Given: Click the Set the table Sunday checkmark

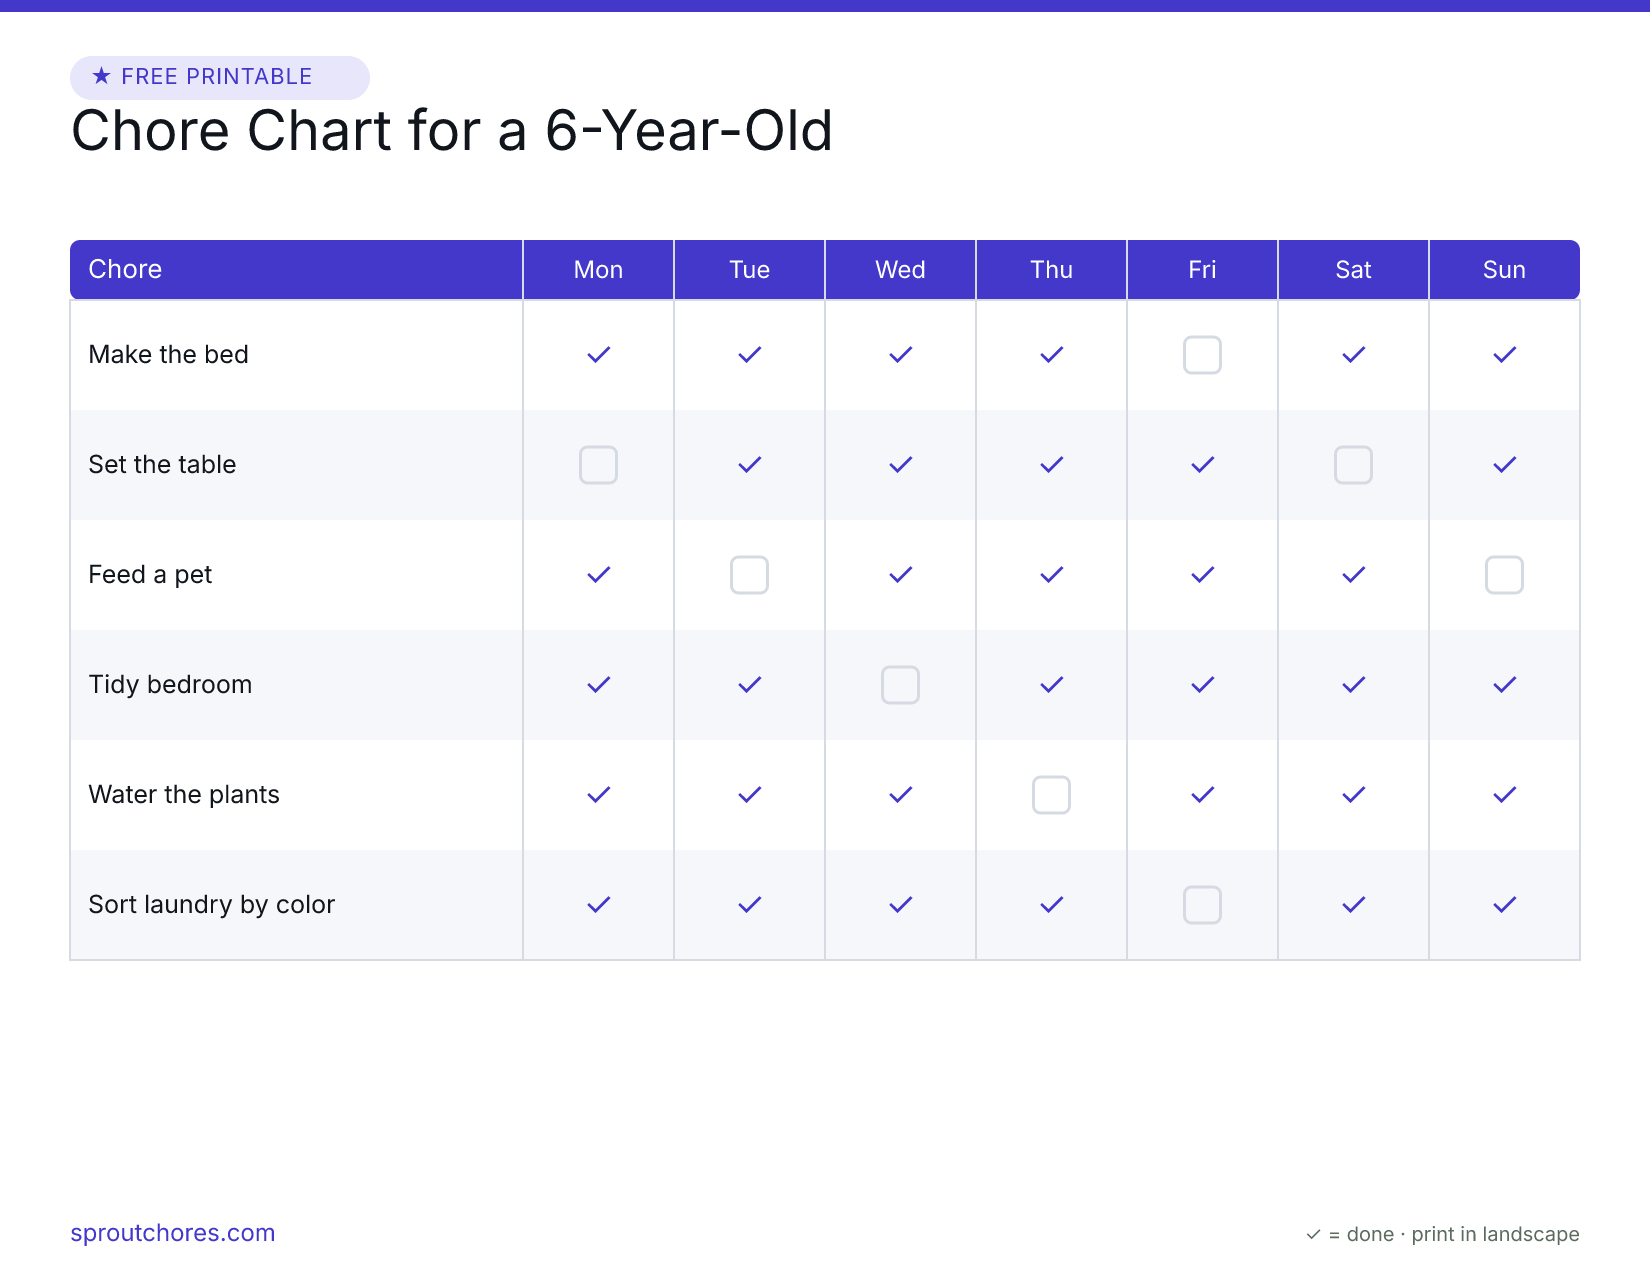Looking at the screenshot, I should tap(1504, 465).
